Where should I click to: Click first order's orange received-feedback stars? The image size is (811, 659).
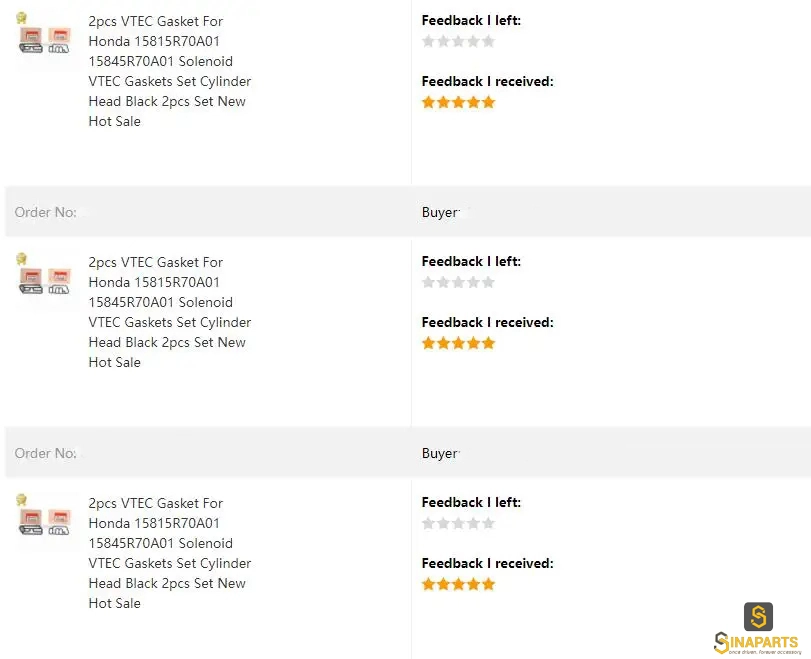click(x=458, y=102)
